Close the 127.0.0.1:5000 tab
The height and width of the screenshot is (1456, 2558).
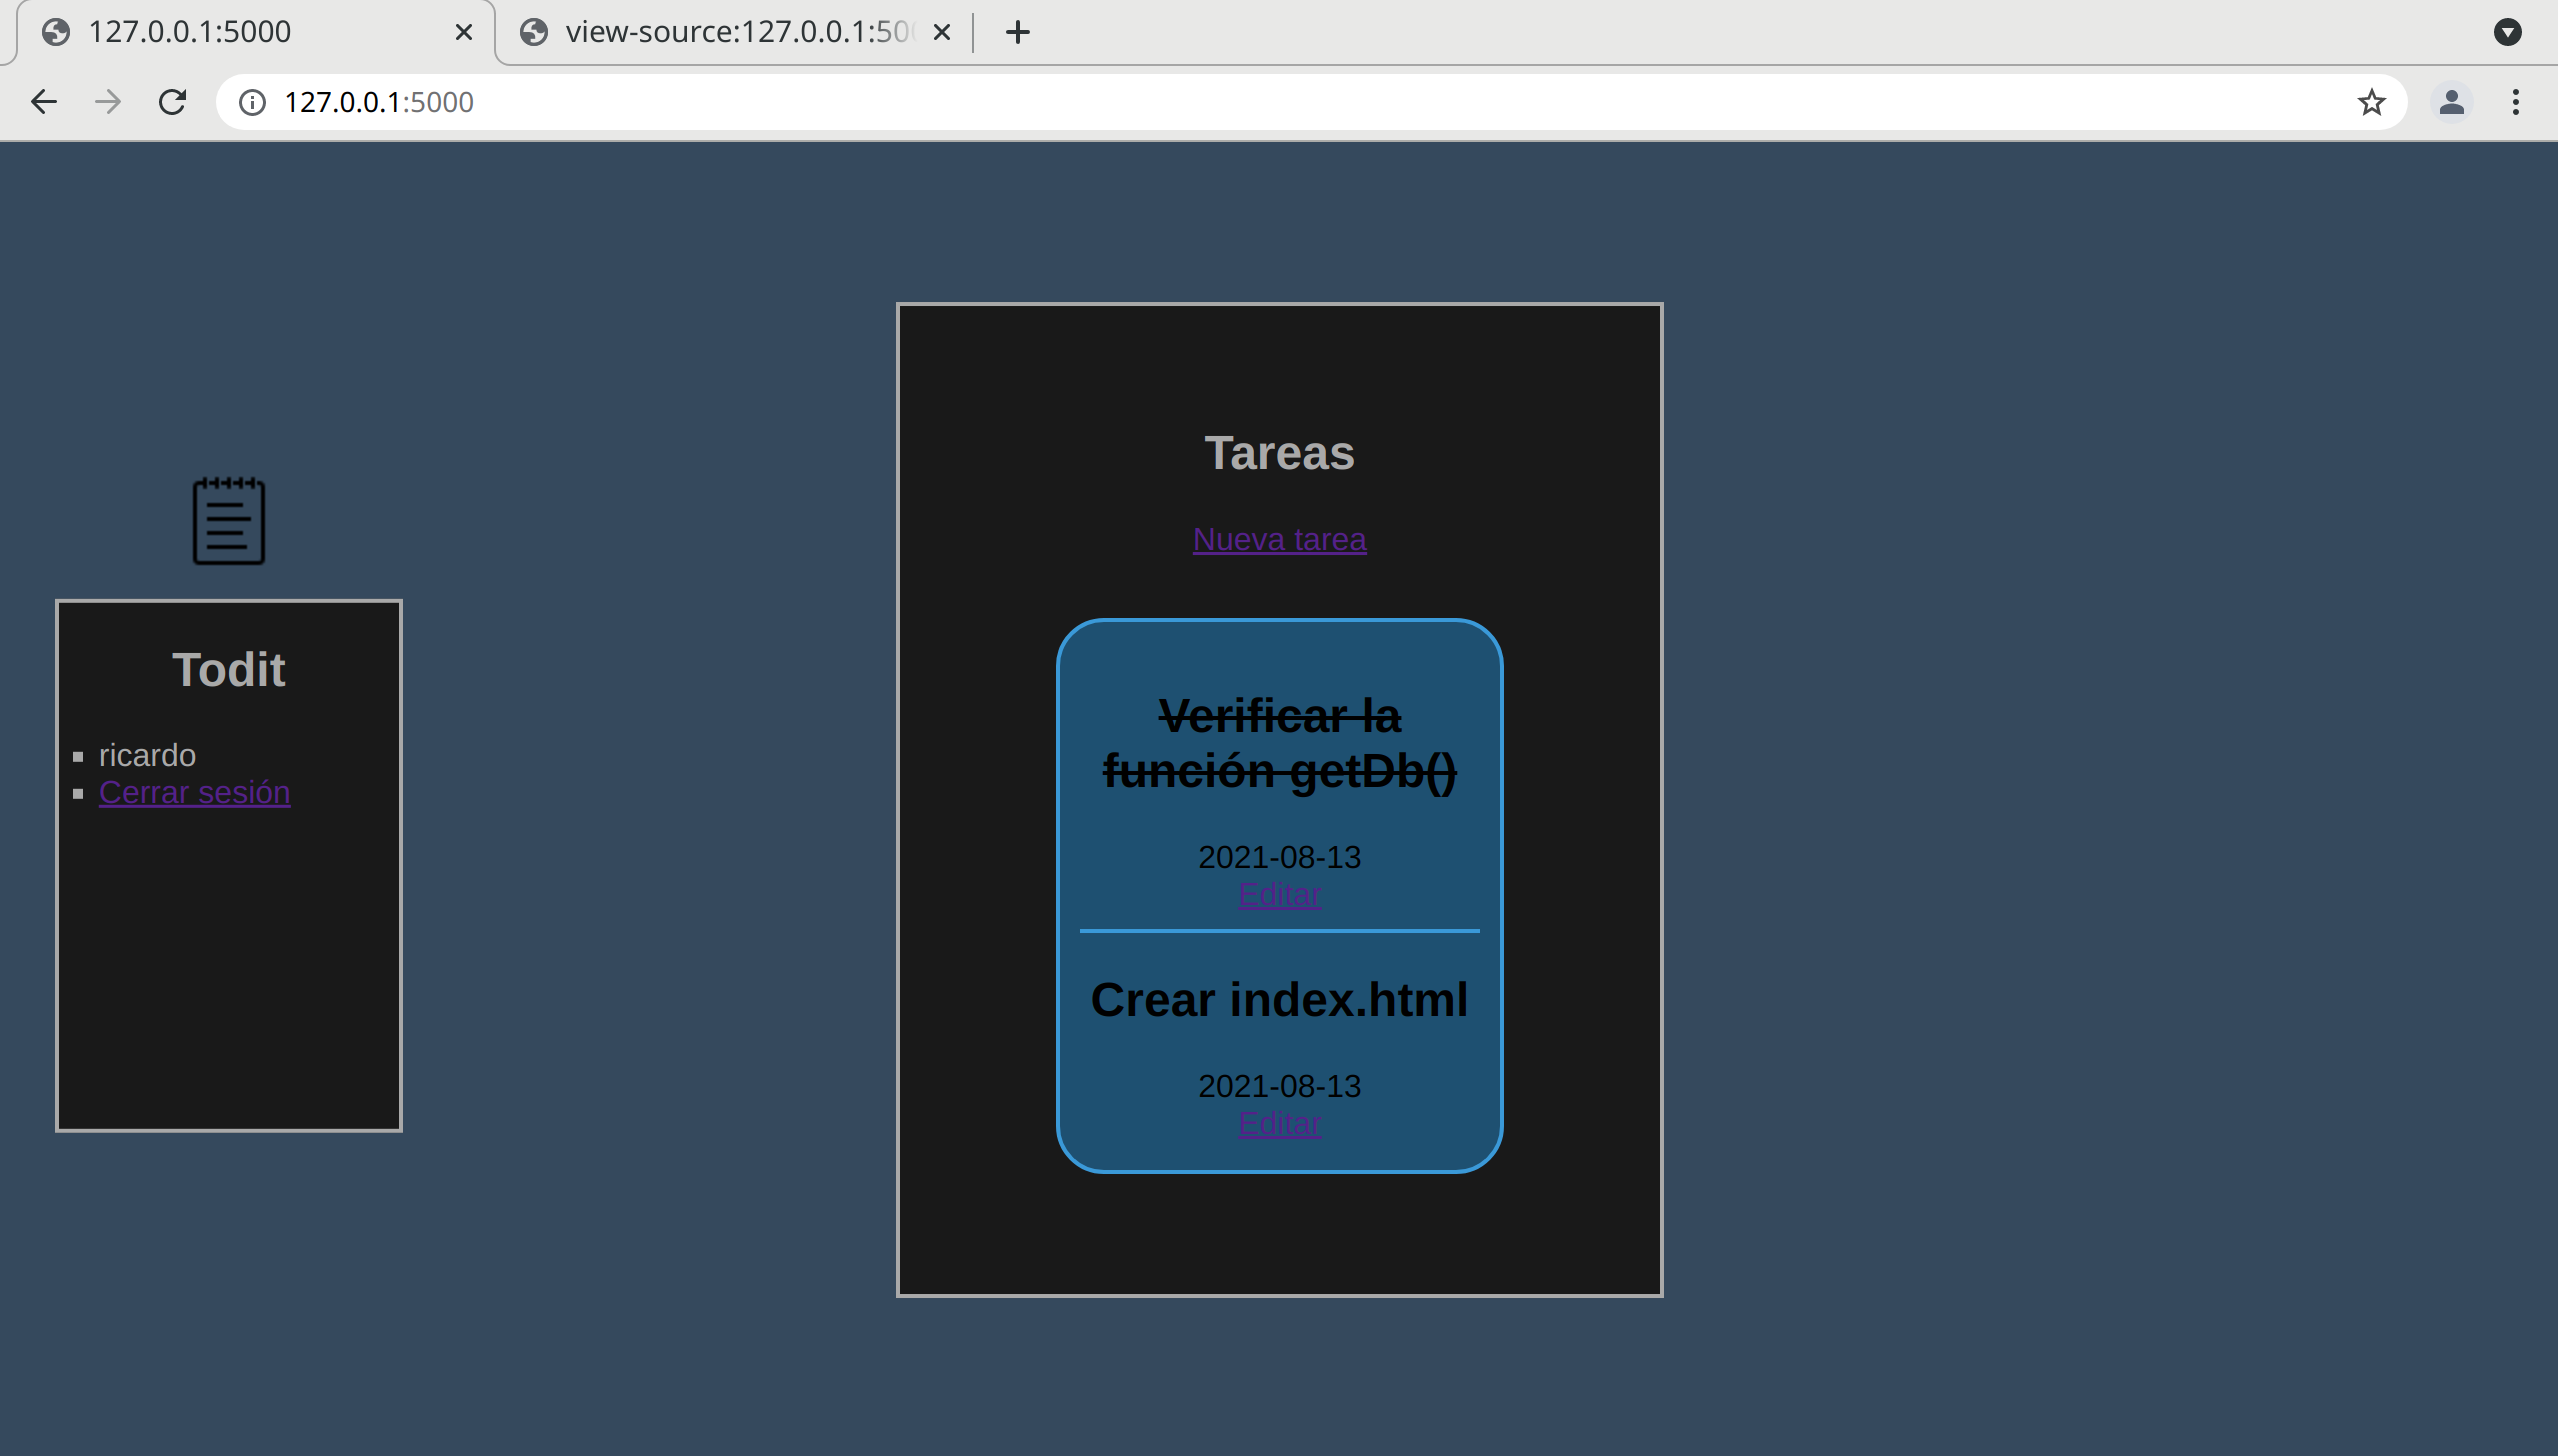point(463,32)
